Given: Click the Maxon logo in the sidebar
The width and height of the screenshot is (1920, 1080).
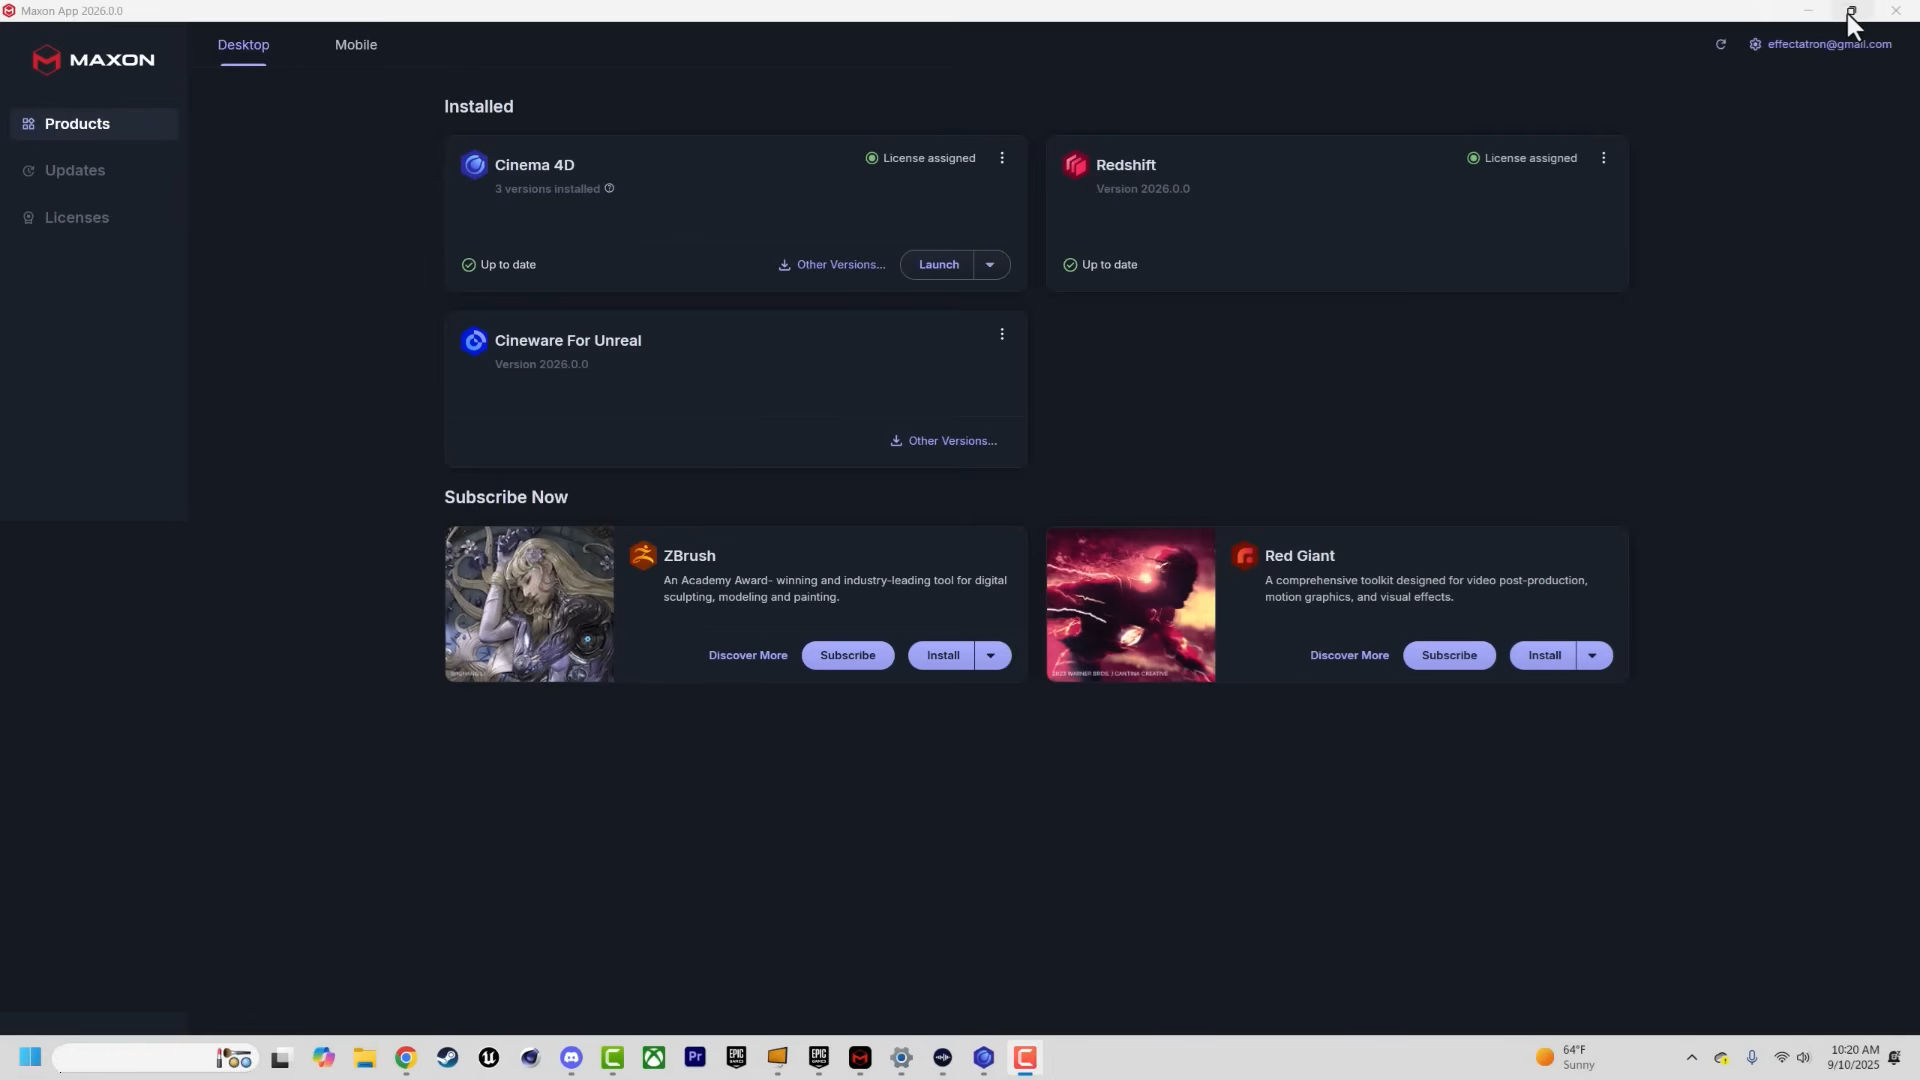Looking at the screenshot, I should (93, 60).
